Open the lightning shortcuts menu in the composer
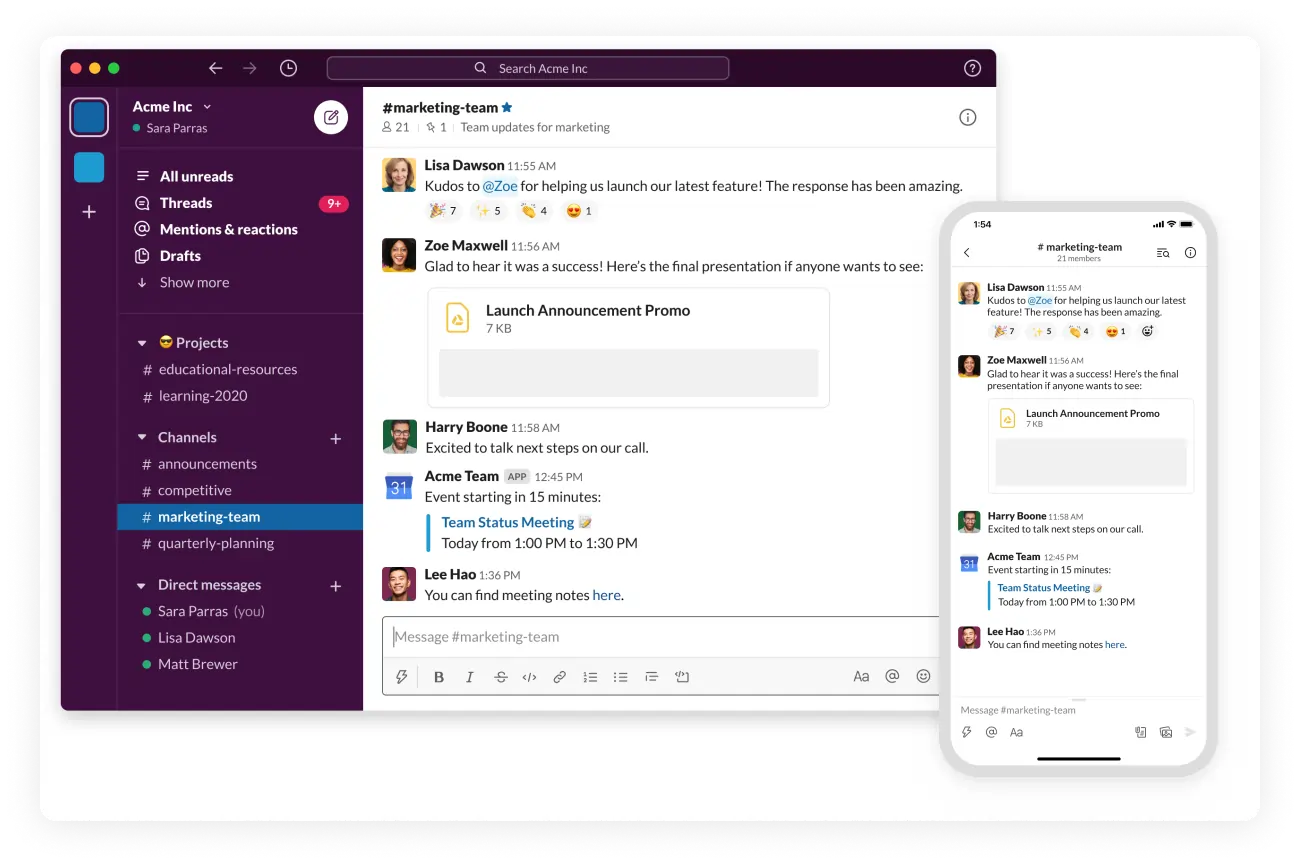This screenshot has height=865, width=1300. (401, 676)
